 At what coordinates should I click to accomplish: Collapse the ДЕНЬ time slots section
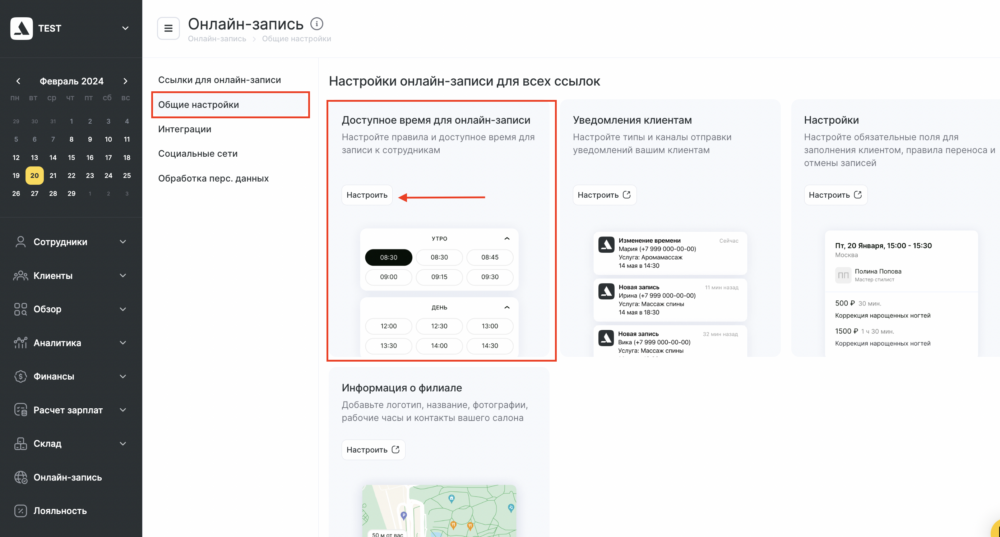click(507, 307)
